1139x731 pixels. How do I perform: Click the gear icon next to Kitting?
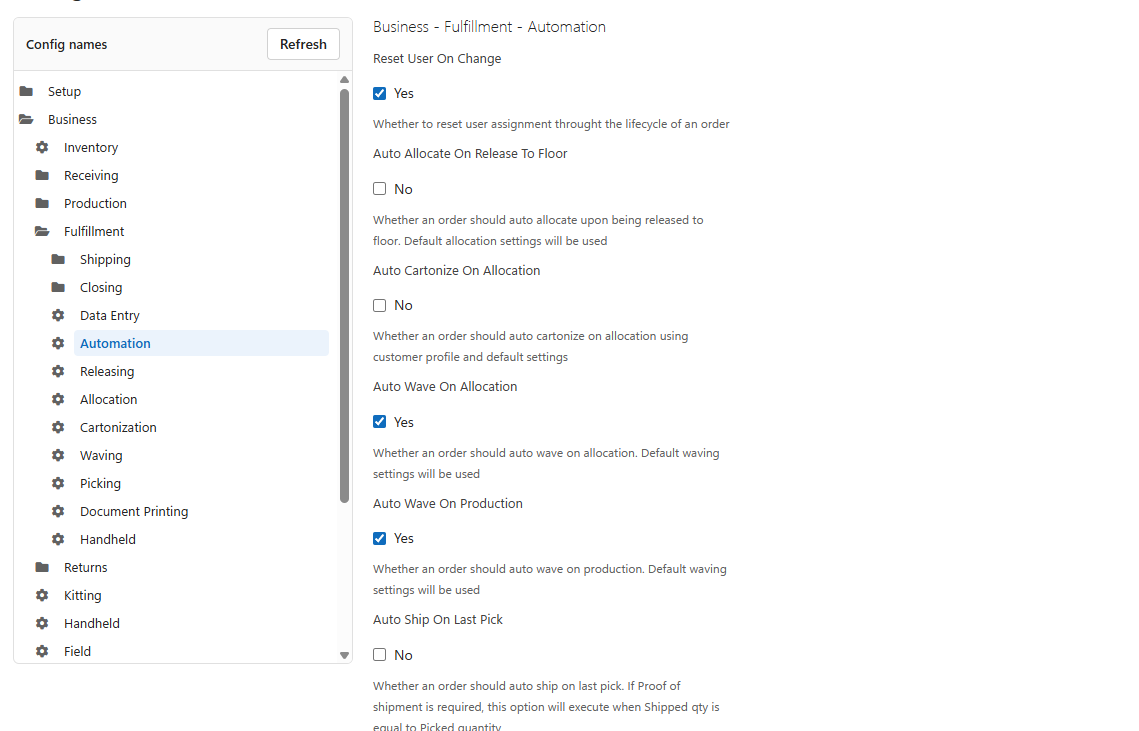42,596
